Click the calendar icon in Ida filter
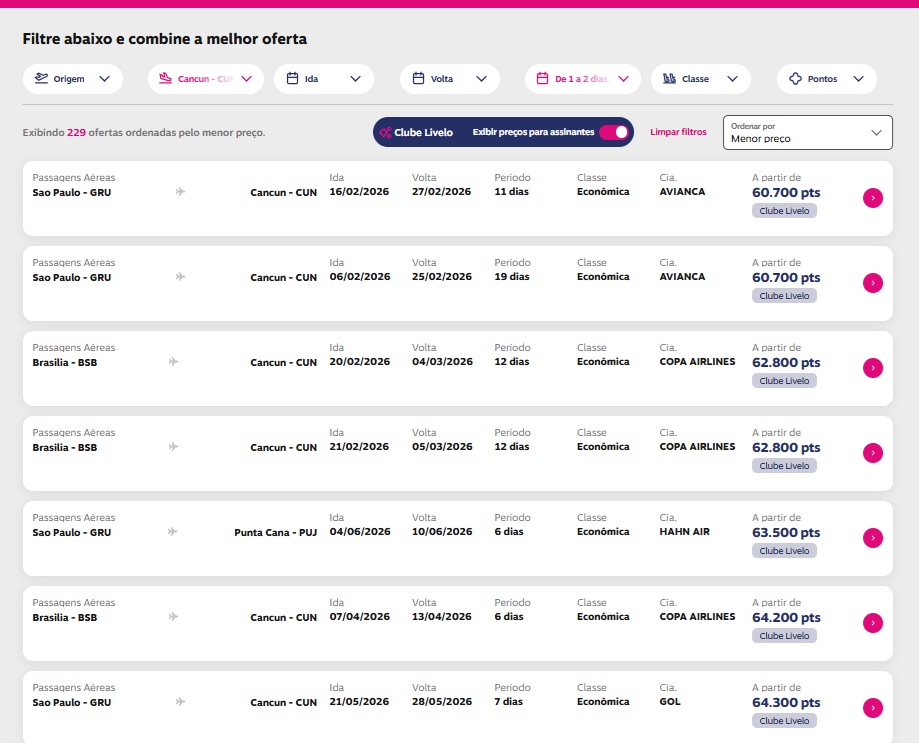This screenshot has width=919, height=743. 292,79
